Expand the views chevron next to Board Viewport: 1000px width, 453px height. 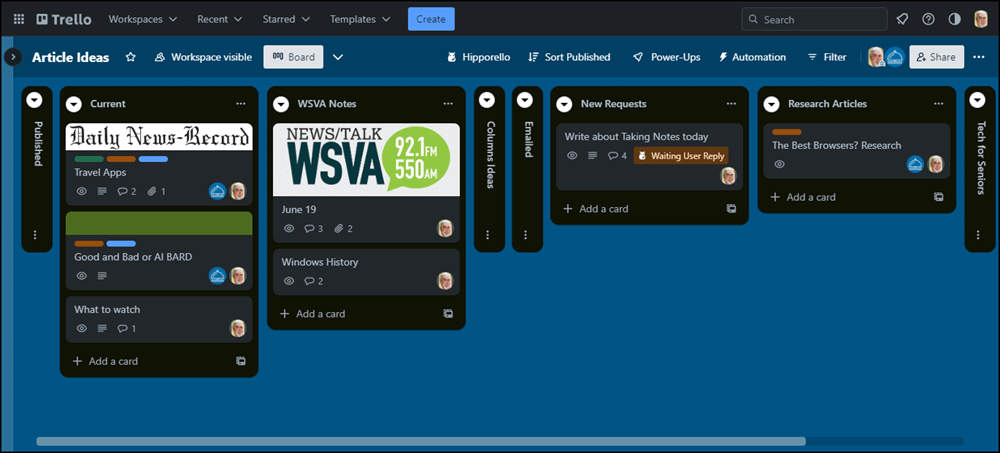click(x=338, y=57)
